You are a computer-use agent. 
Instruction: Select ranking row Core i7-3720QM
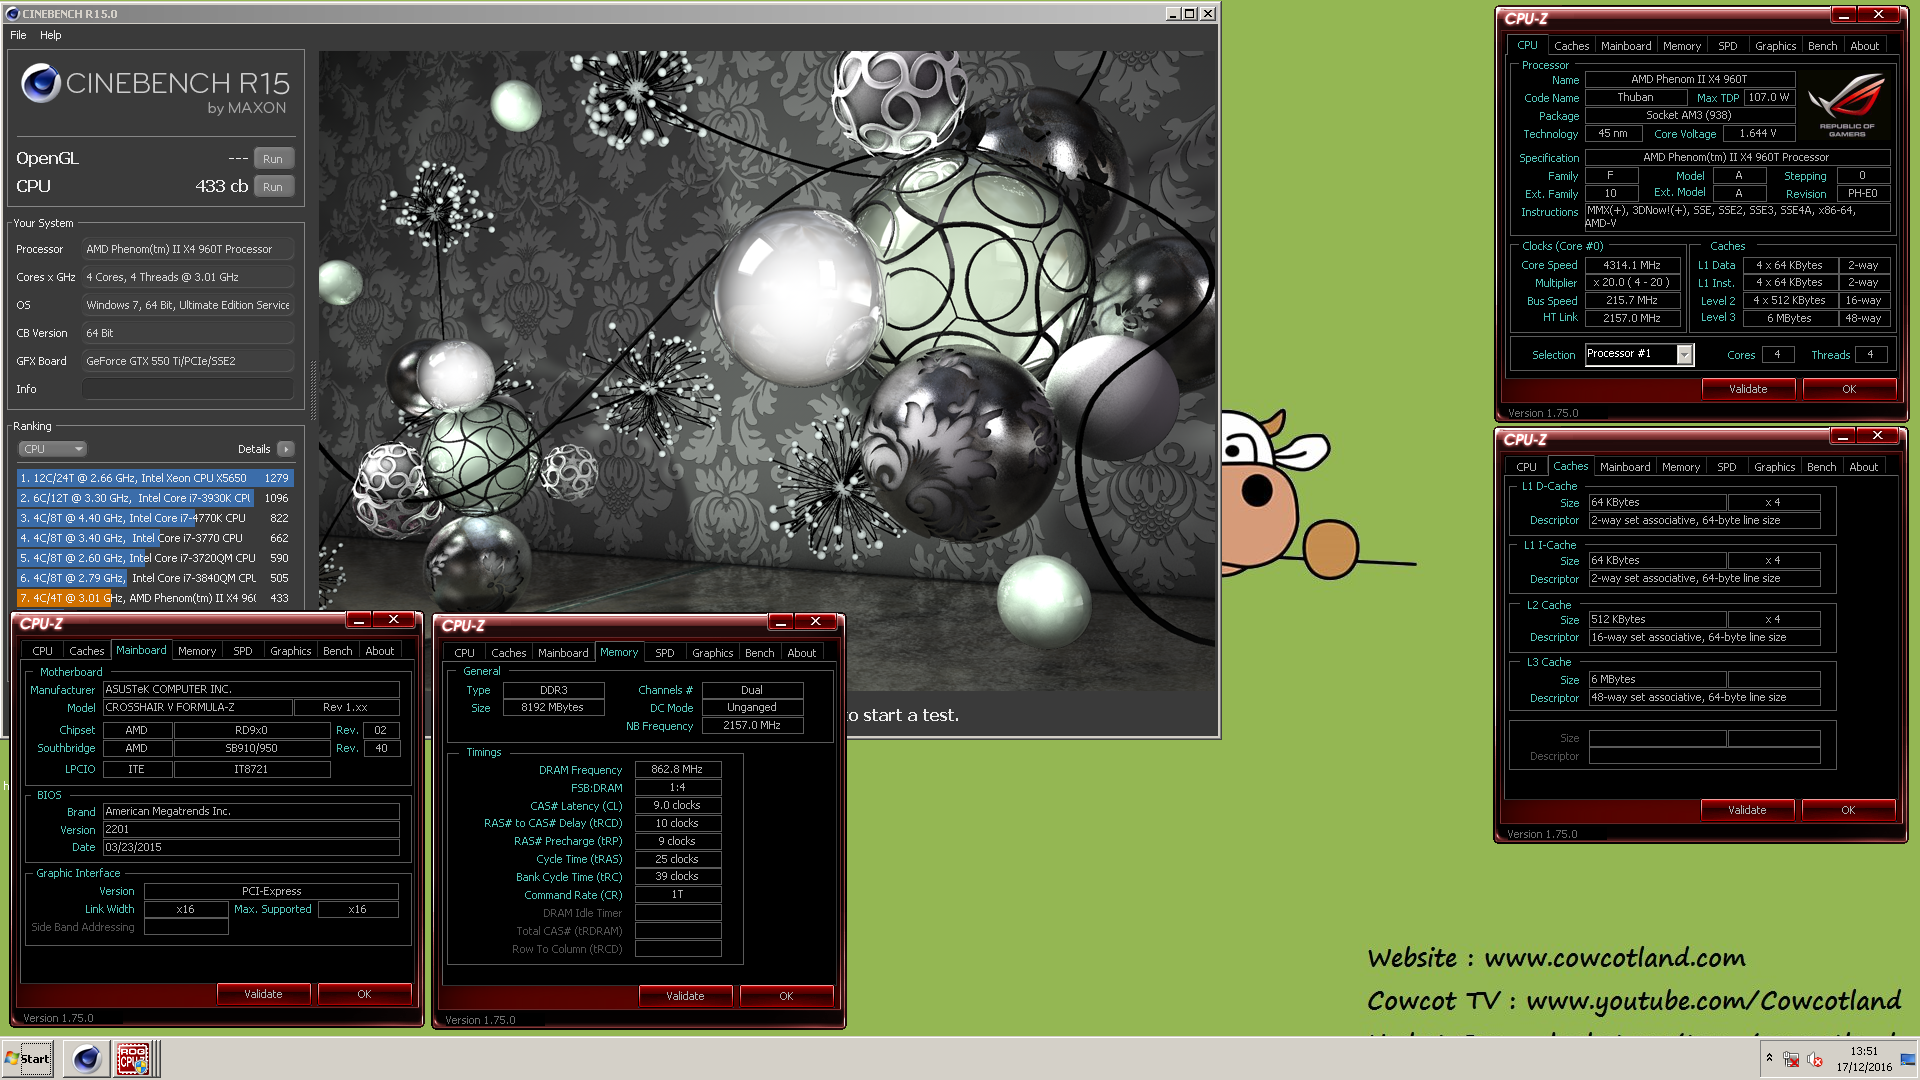[x=155, y=558]
